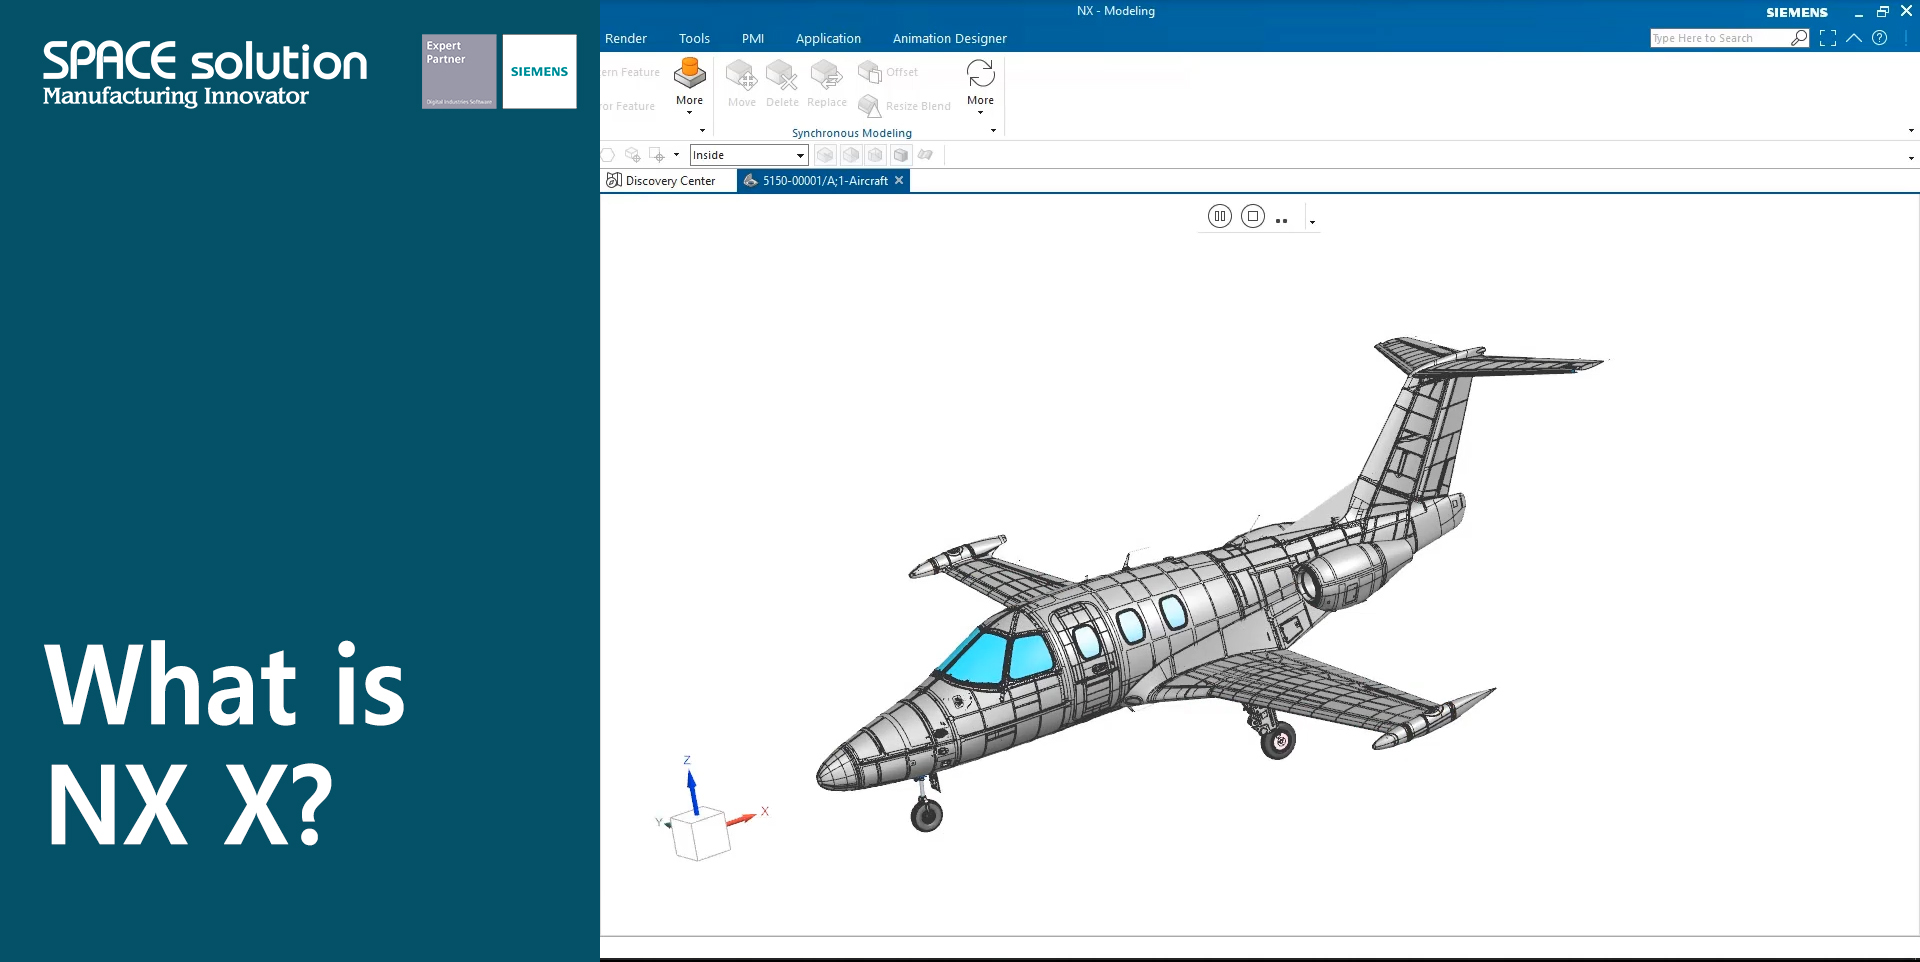Expand the orange feature More dropdown

689,85
